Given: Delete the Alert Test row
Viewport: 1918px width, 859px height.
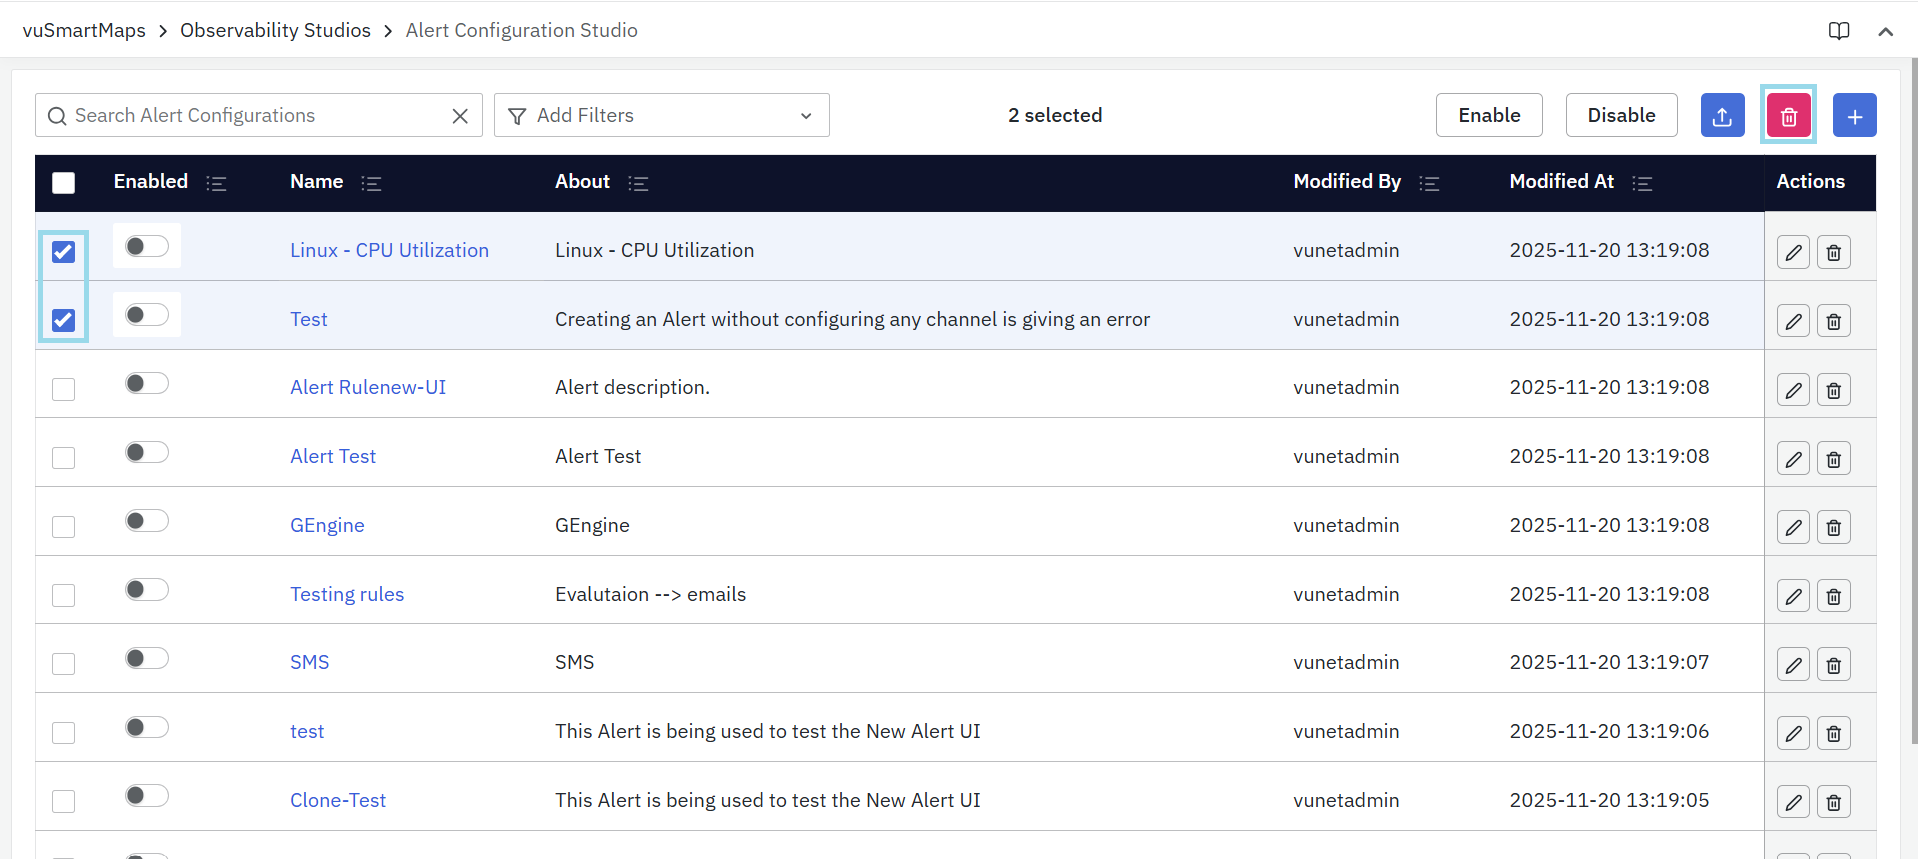Looking at the screenshot, I should 1833,459.
